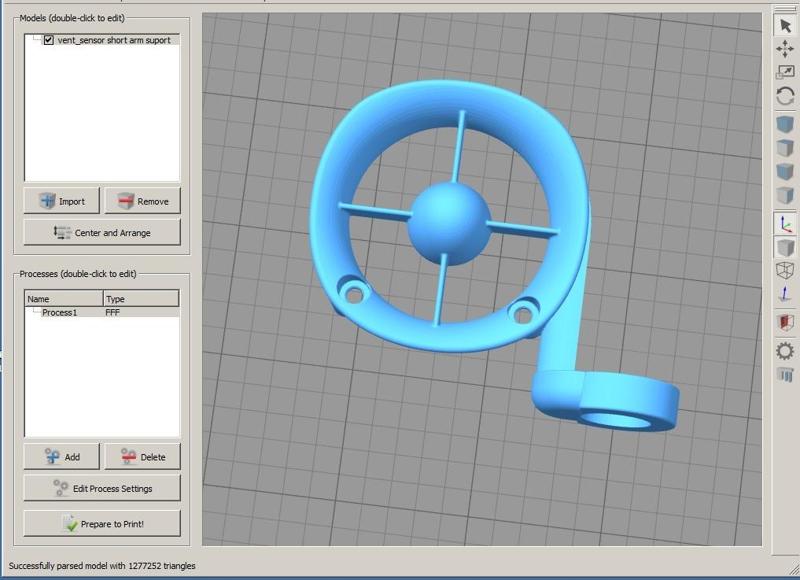Click the 'Successfully parsed model' status message
This screenshot has width=800, height=580.
(102, 566)
